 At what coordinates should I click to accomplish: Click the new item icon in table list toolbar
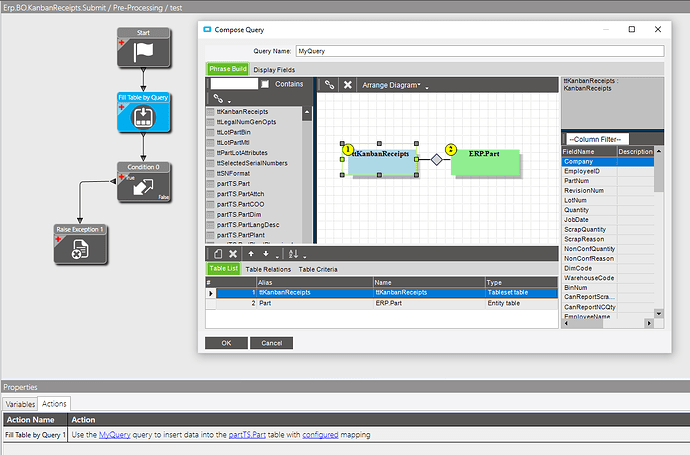218,254
